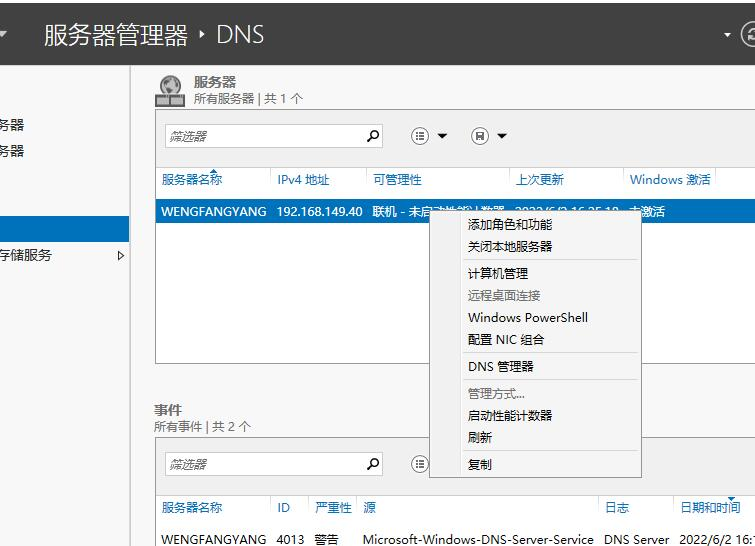Viewport: 755px width, 546px height.
Task: Click the servers globe icon
Action: click(x=170, y=91)
